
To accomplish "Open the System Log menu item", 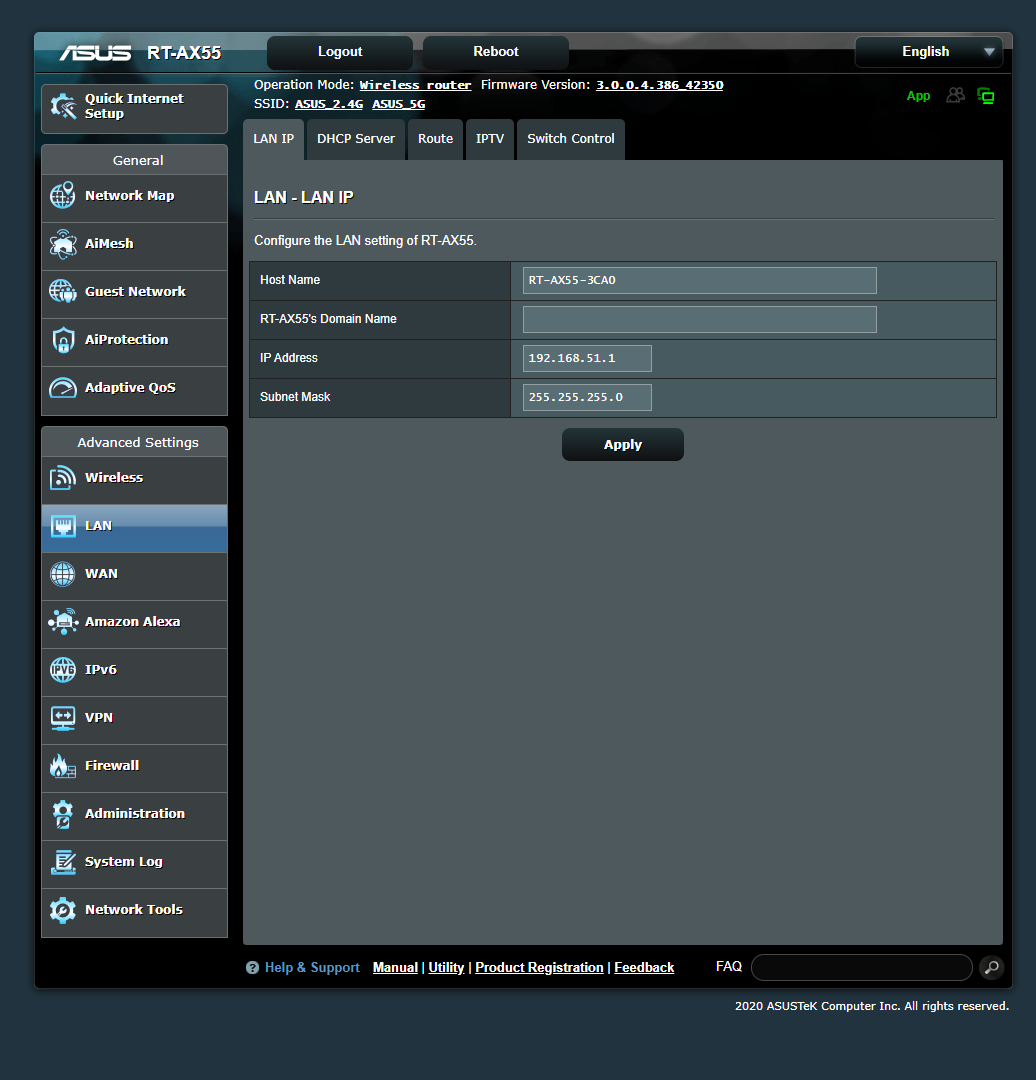I will tap(134, 862).
